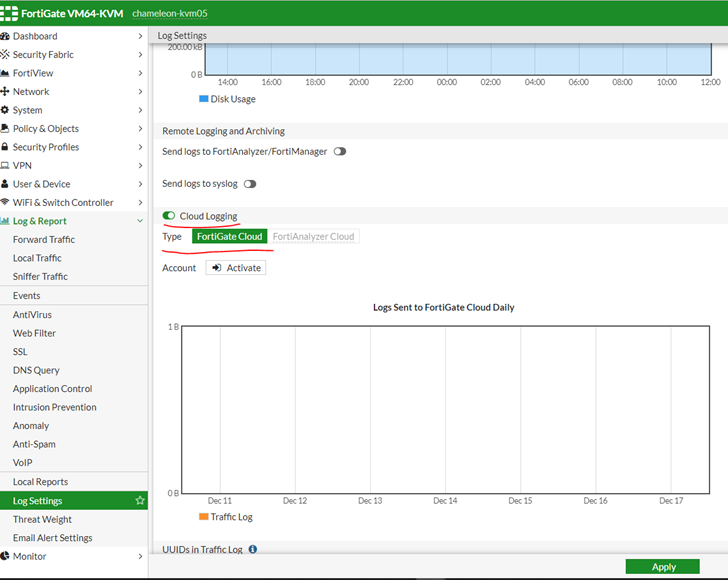Expand the Monitor section chevron

[140, 556]
